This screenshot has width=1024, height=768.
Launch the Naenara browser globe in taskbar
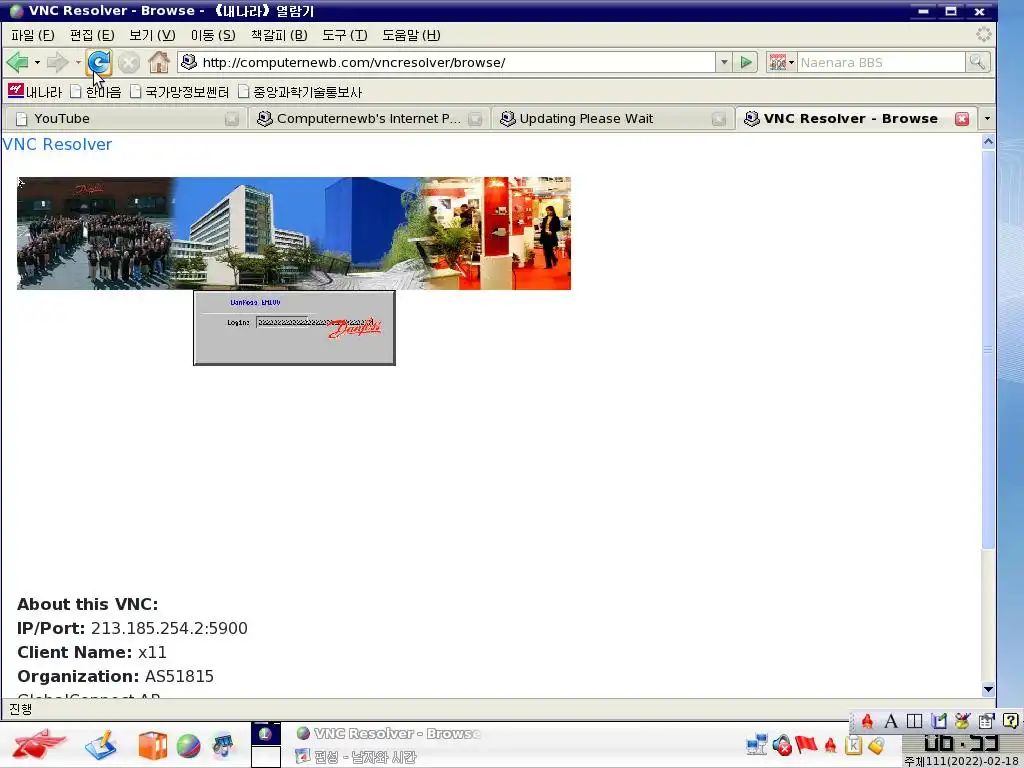point(188,746)
